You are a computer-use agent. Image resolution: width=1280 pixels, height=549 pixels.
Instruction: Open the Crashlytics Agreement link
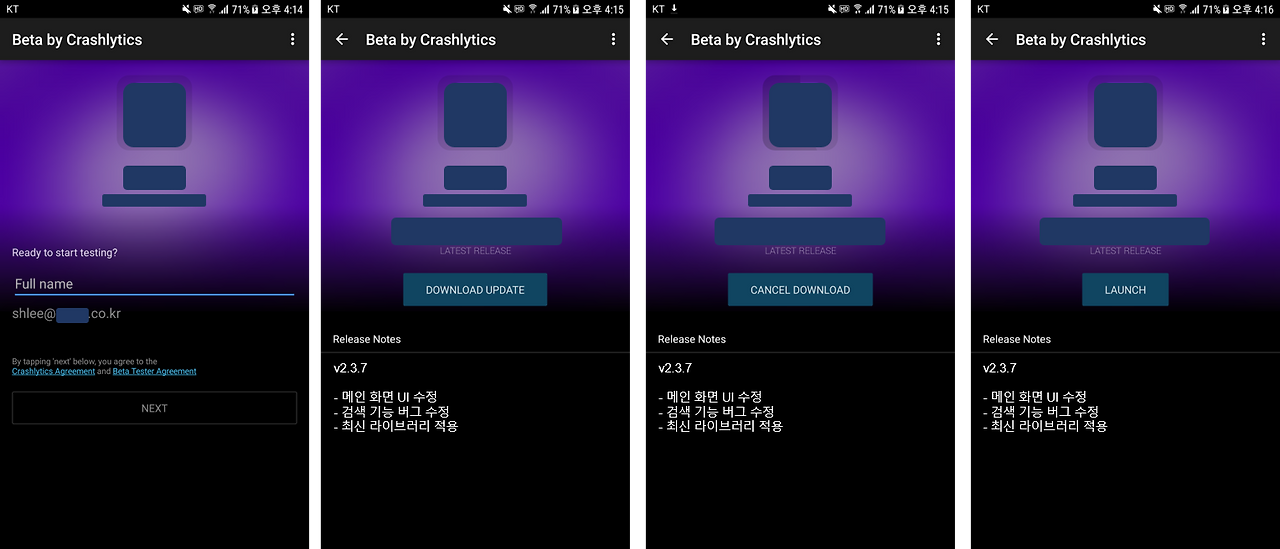point(53,371)
